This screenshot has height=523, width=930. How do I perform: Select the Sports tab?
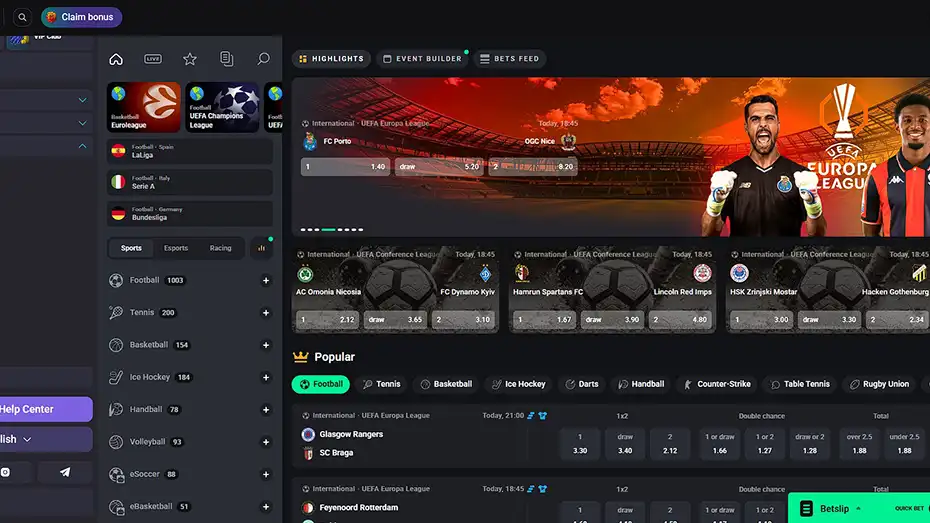tap(131, 248)
